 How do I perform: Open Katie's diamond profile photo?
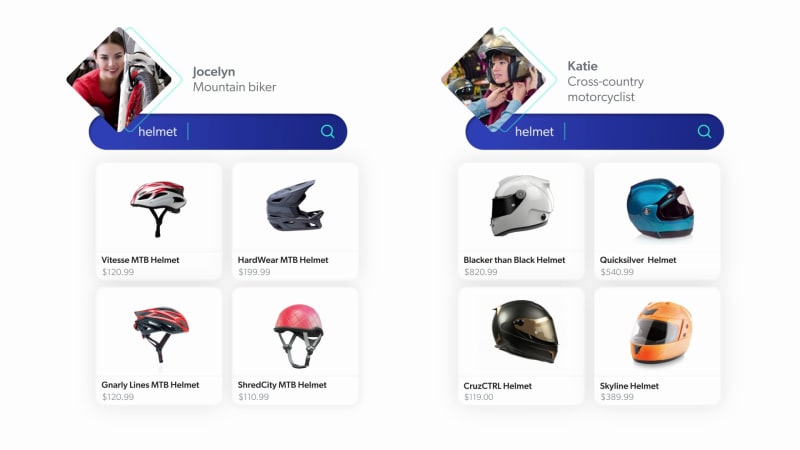pos(493,80)
